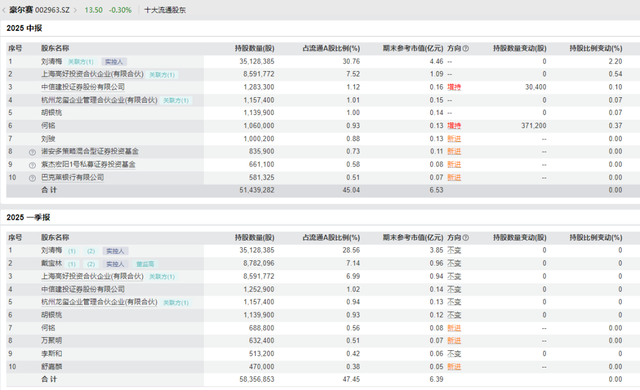Click the -0.30% price change in header
The image size is (640, 390).
(120, 10)
